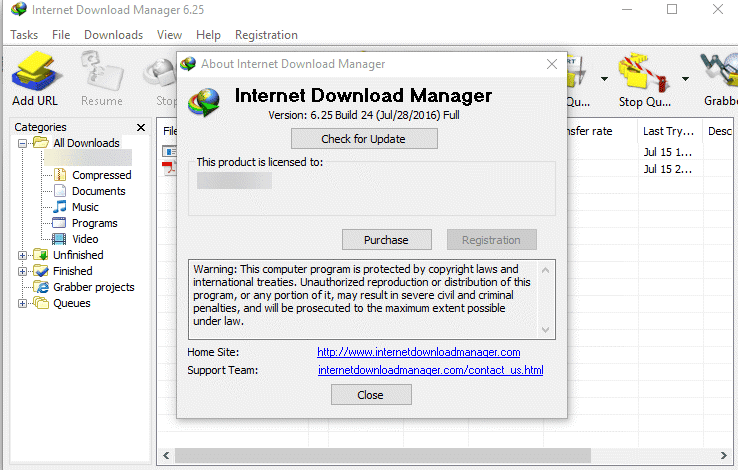
Task: Click the 'Jul 15 1...' date cell
Action: coord(667,152)
